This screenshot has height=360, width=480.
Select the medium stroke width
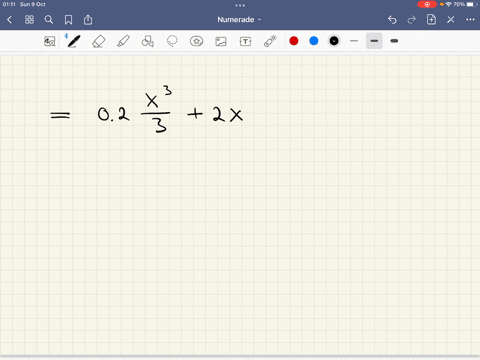point(374,41)
